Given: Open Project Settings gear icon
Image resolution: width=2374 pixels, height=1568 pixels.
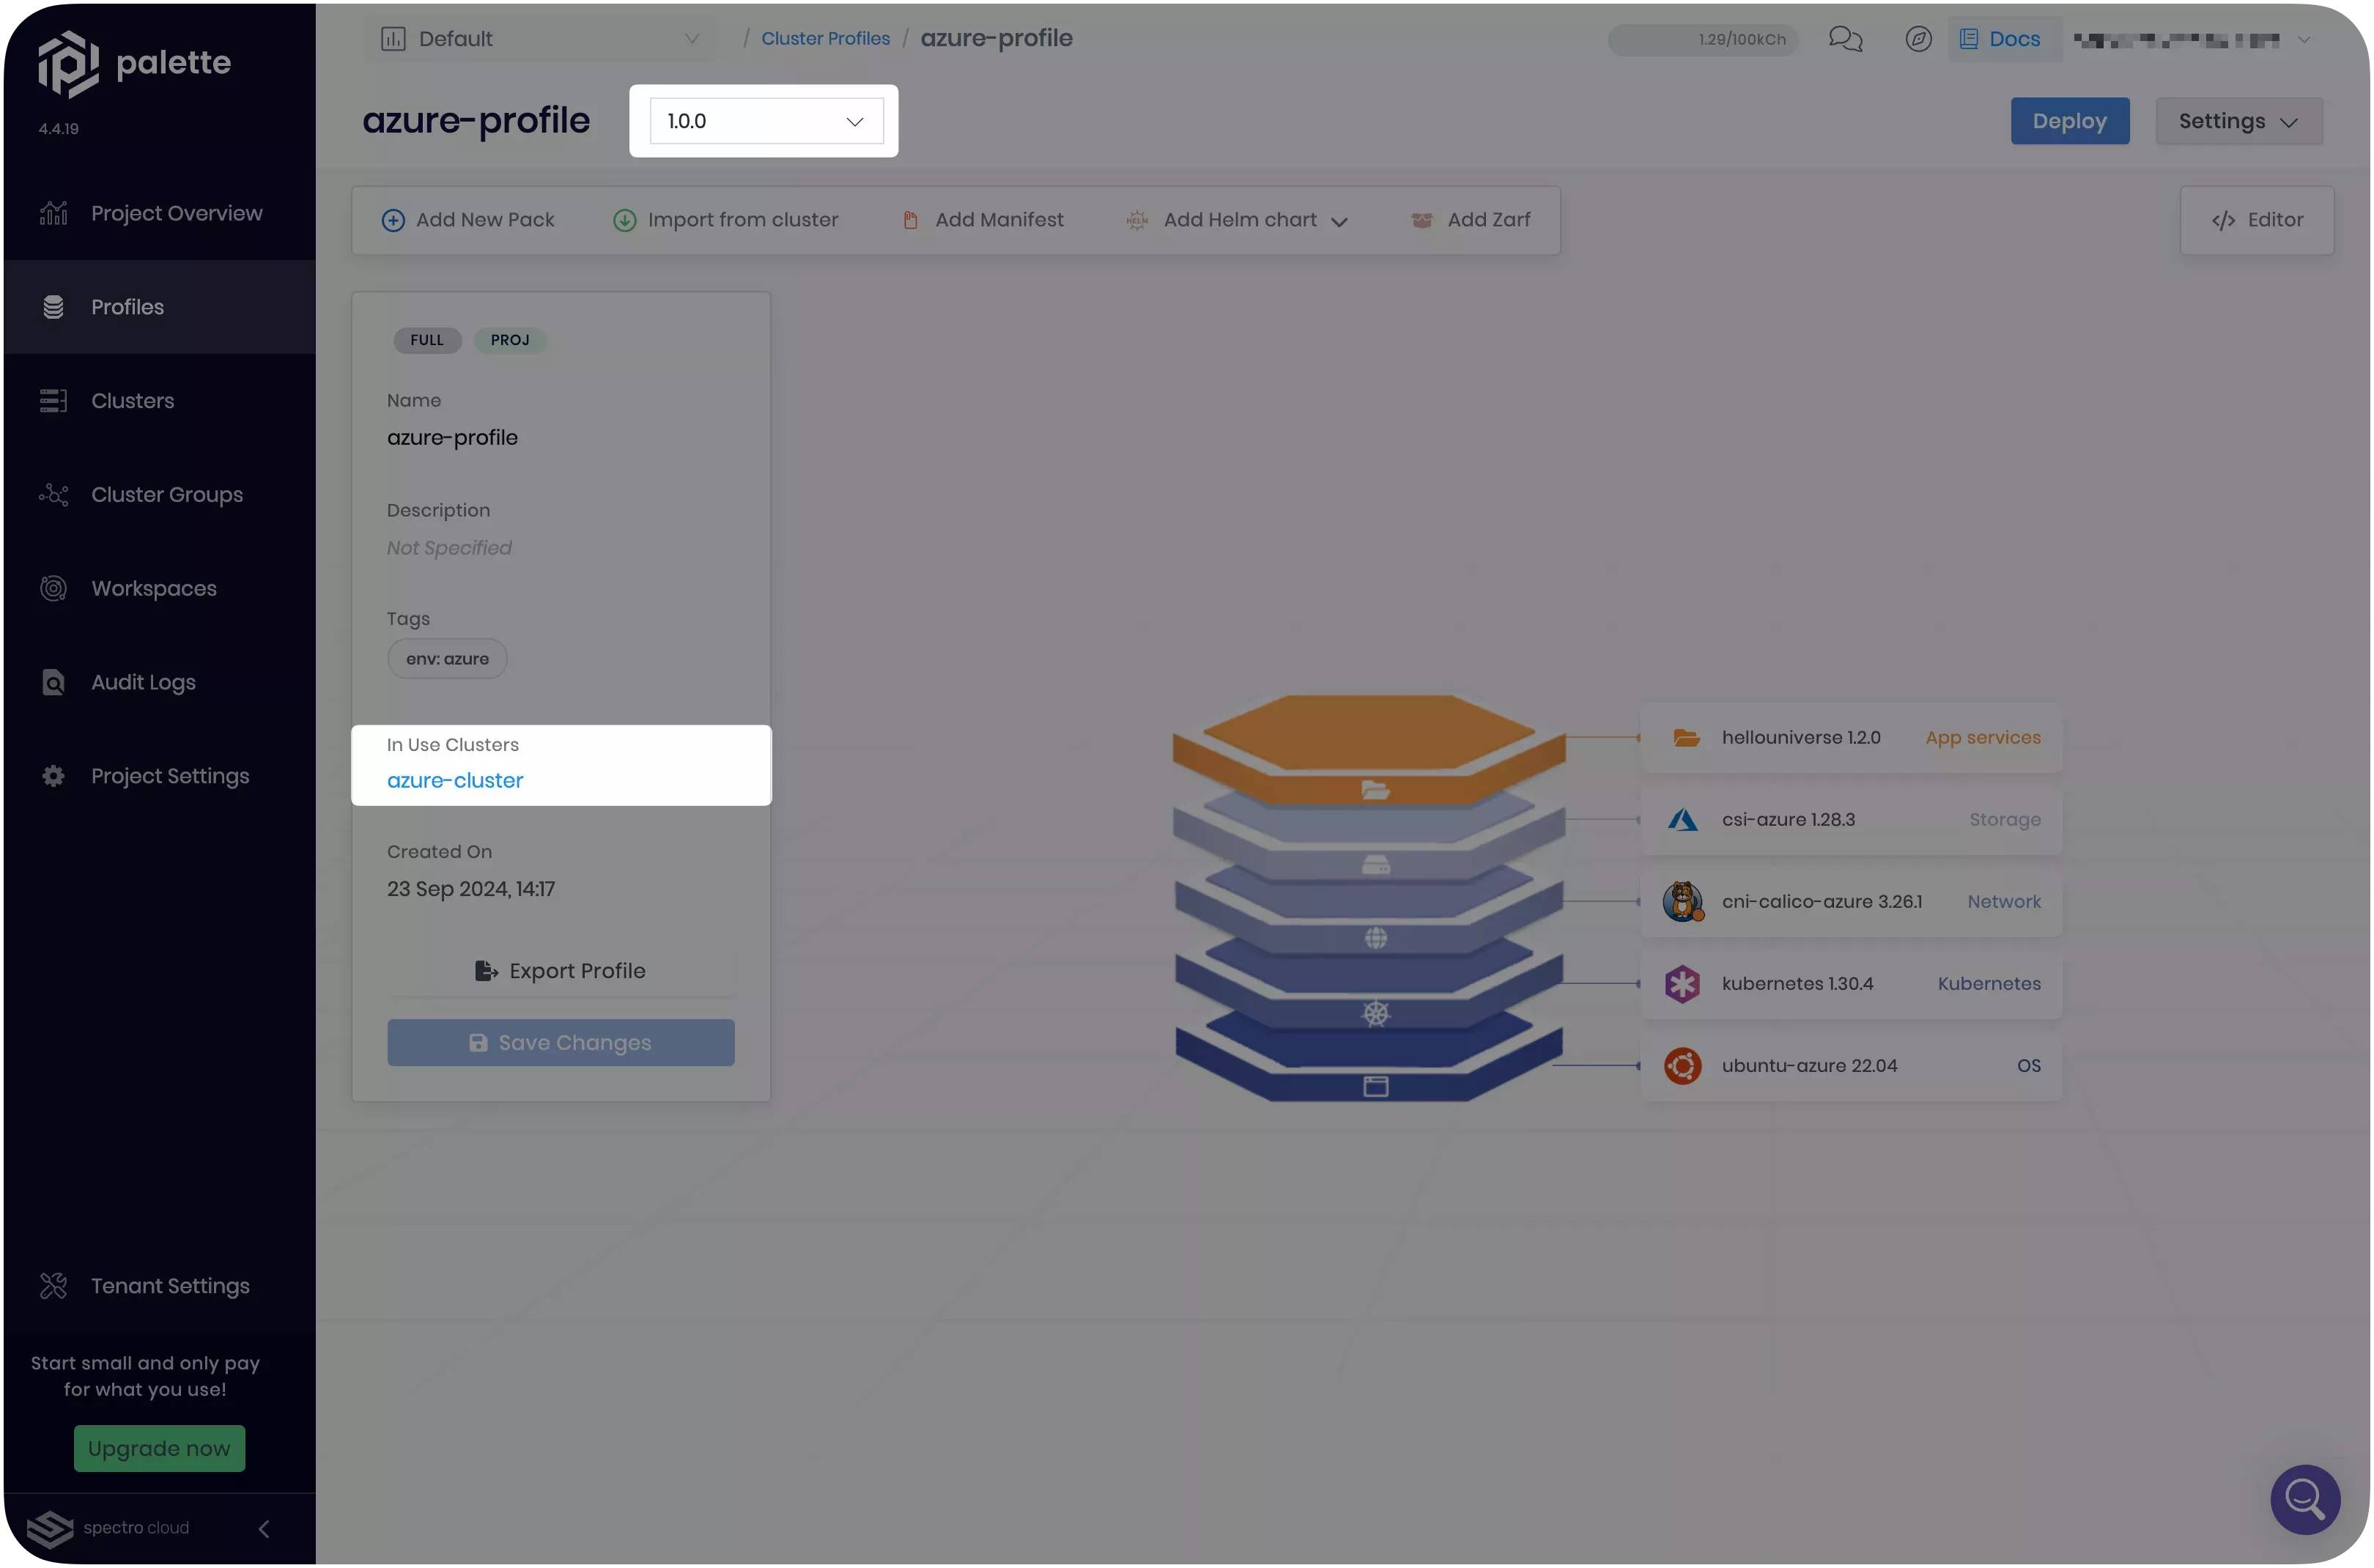Looking at the screenshot, I should click(x=170, y=775).
